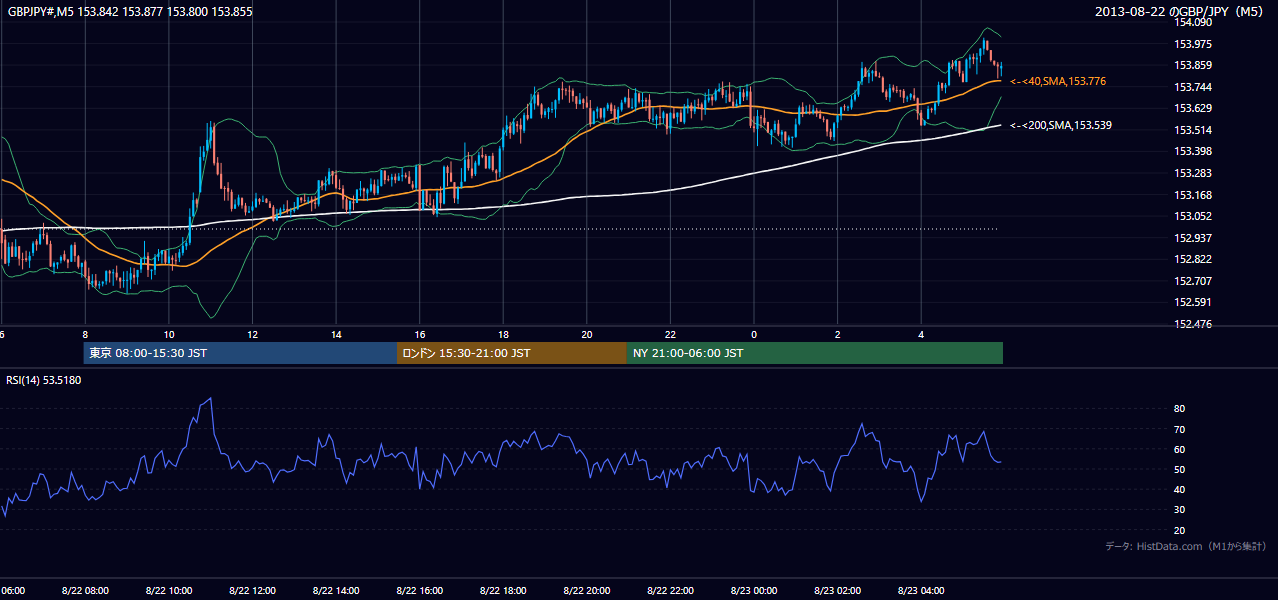Select the 40 SMA label 153.776
The image size is (1278, 600).
tap(1058, 81)
